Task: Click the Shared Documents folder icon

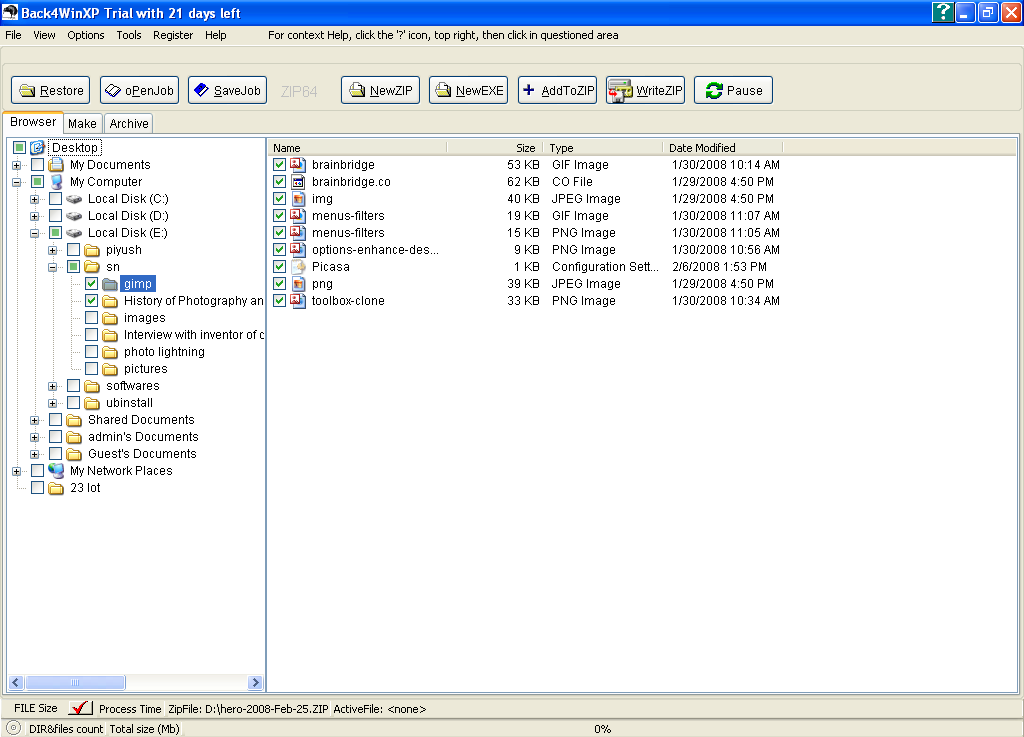Action: (74, 420)
